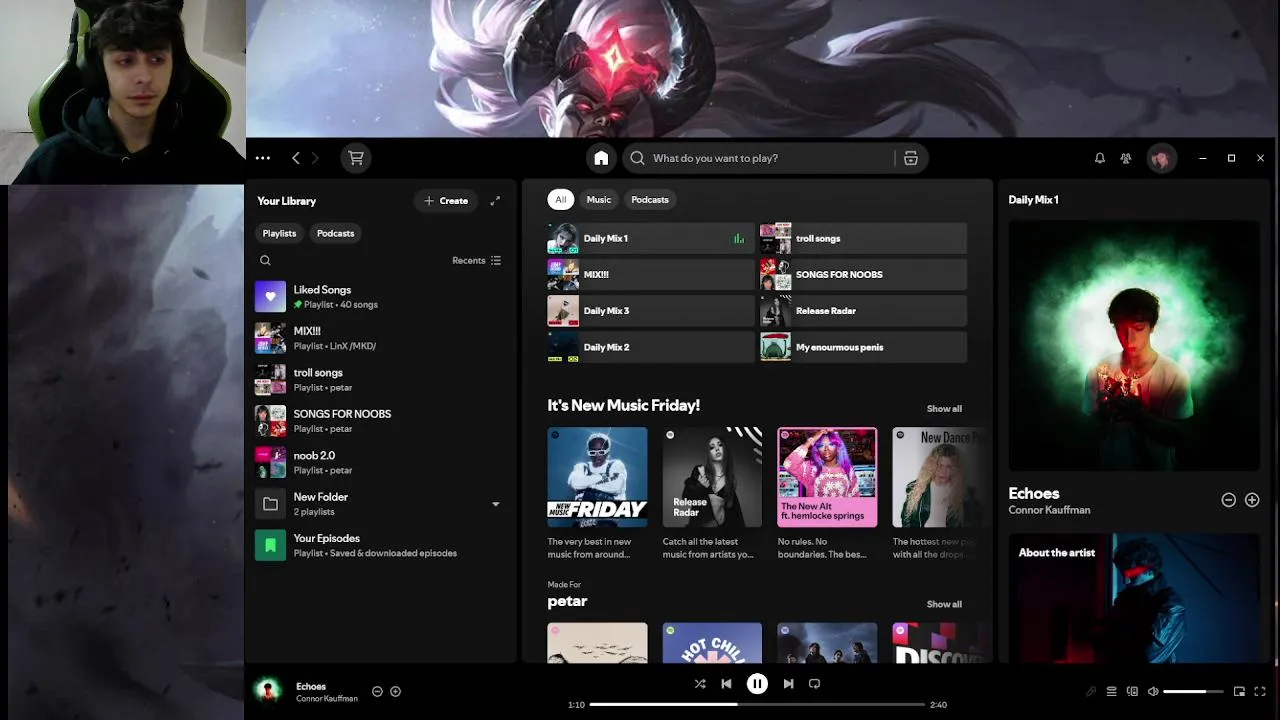The height and width of the screenshot is (720, 1280).
Task: Search in Your Library magnifier icon
Action: (x=265, y=260)
